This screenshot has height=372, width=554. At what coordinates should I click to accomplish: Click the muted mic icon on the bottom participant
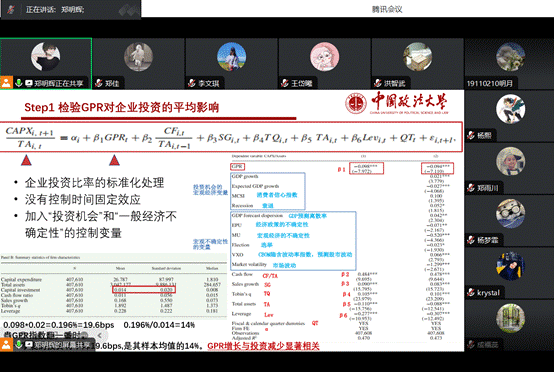tap(471, 344)
